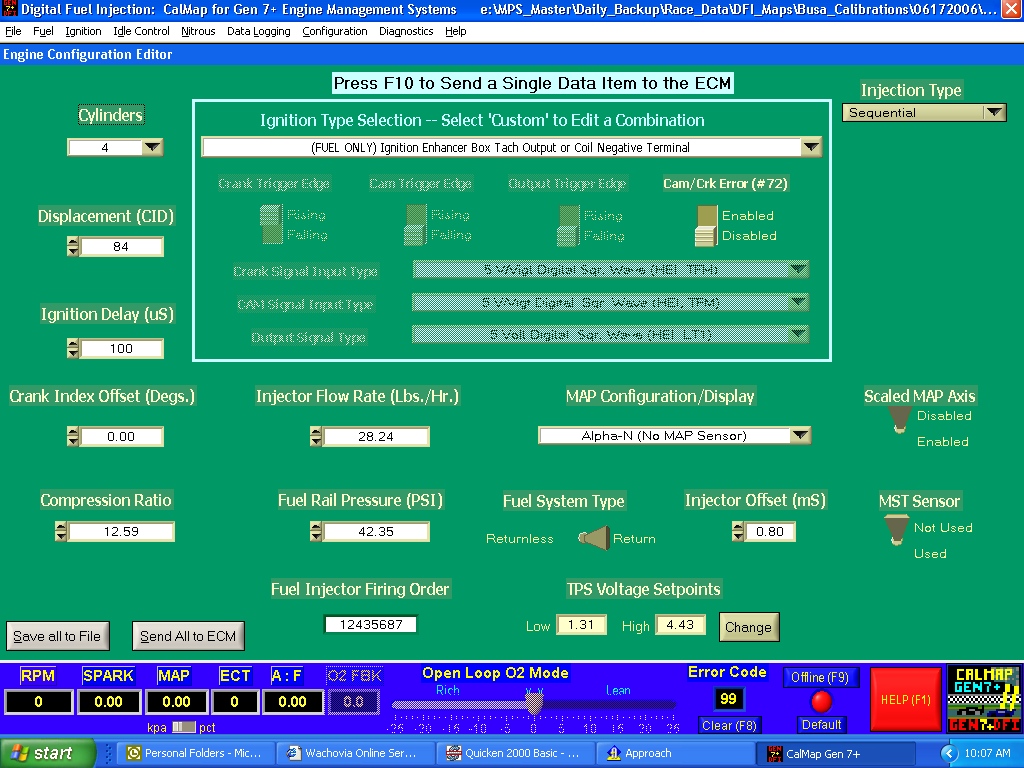Switch to Wachovia Online taskbar item
The width and height of the screenshot is (1024, 768).
(355, 753)
